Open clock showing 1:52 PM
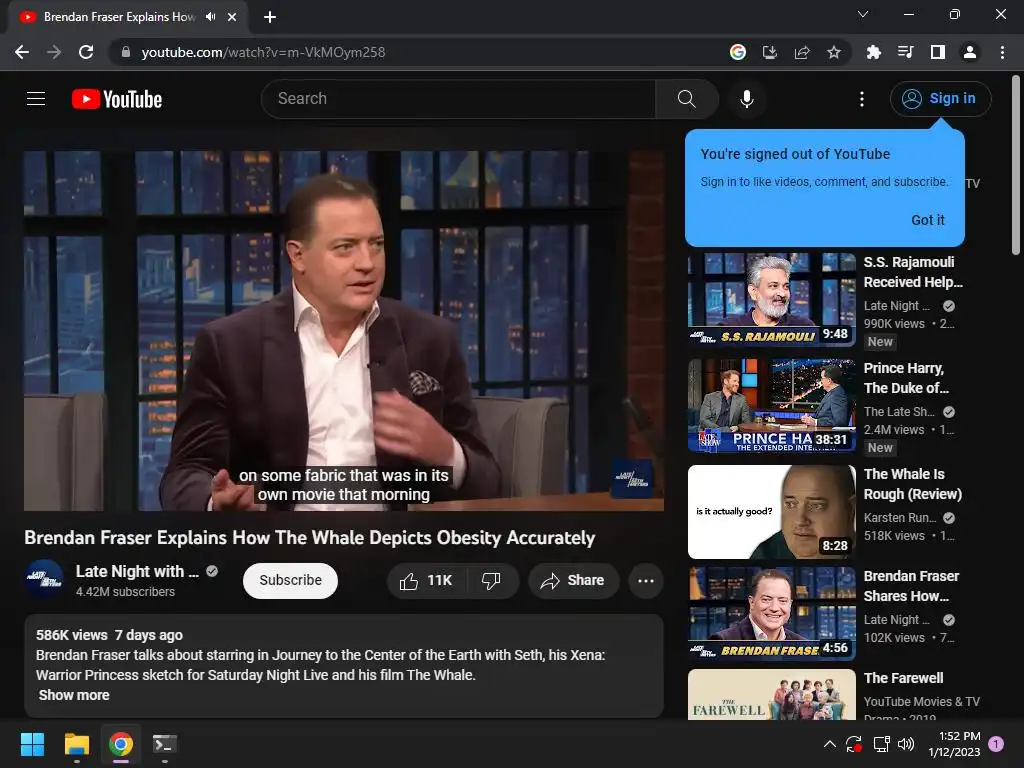Image resolution: width=1024 pixels, height=768 pixels. (955, 744)
